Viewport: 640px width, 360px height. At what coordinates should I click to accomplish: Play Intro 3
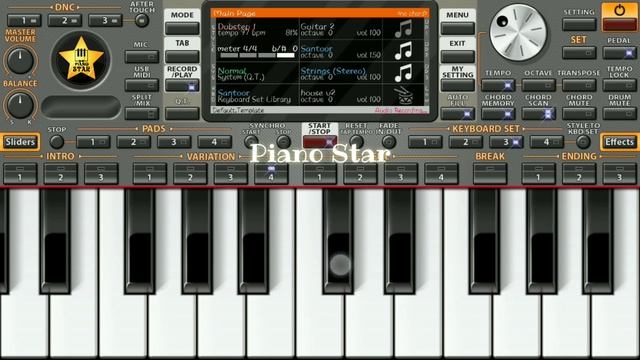(x=101, y=174)
